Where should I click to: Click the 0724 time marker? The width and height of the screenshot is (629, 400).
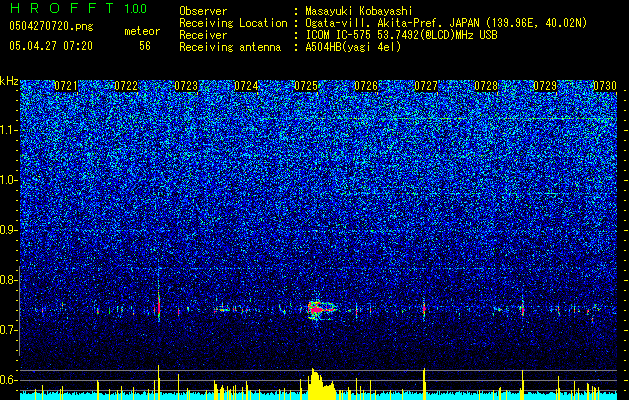246,86
